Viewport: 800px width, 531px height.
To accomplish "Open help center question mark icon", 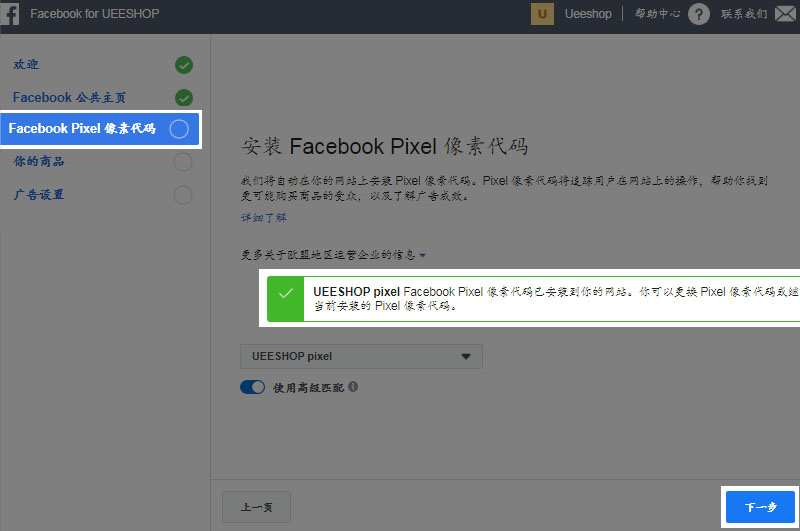I will pyautogui.click(x=698, y=14).
